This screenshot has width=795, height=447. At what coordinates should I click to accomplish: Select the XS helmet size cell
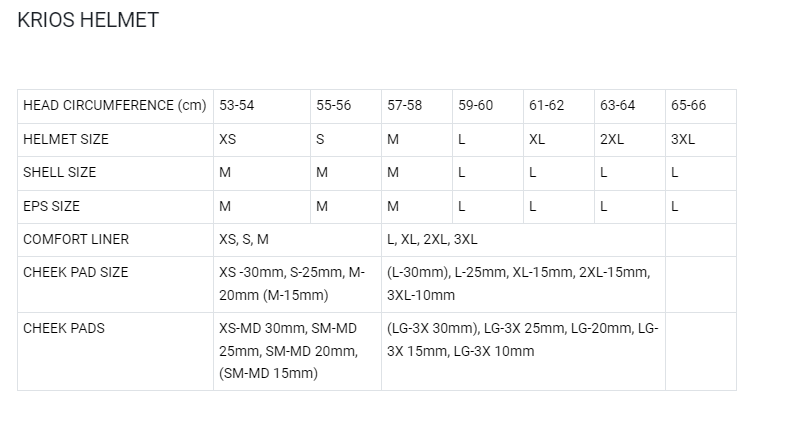(227, 139)
